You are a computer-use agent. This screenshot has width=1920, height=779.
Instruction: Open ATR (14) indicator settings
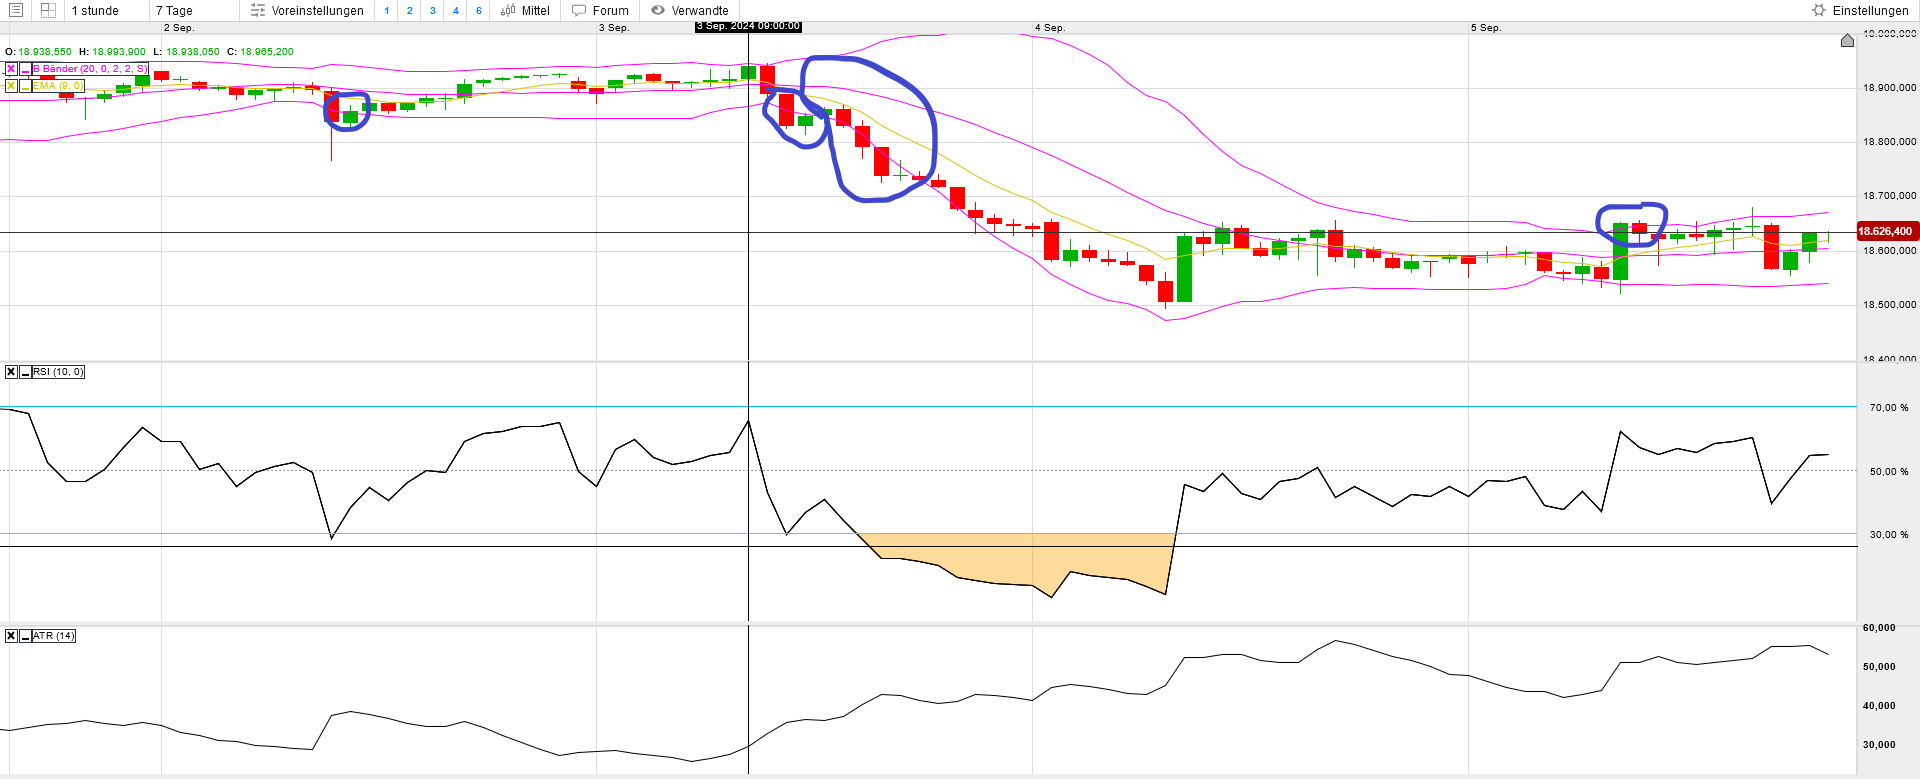pos(54,636)
